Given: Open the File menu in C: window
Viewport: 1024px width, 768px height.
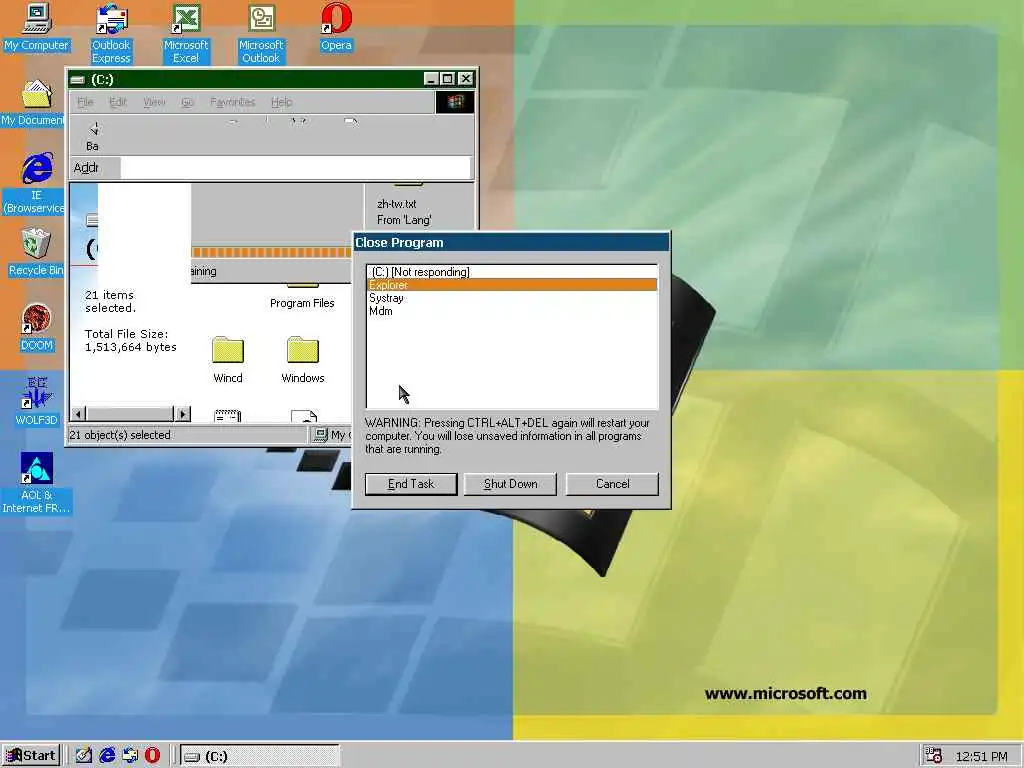Looking at the screenshot, I should coord(85,102).
